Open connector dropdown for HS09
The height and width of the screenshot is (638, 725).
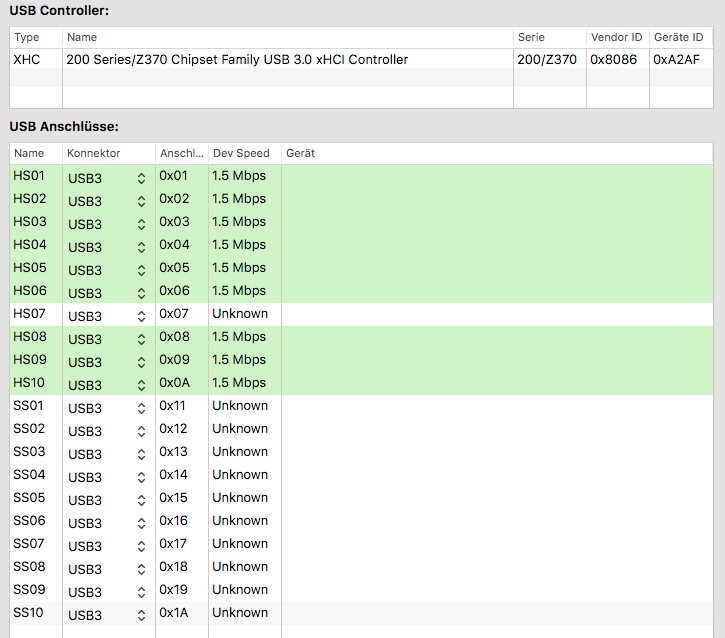[107, 362]
